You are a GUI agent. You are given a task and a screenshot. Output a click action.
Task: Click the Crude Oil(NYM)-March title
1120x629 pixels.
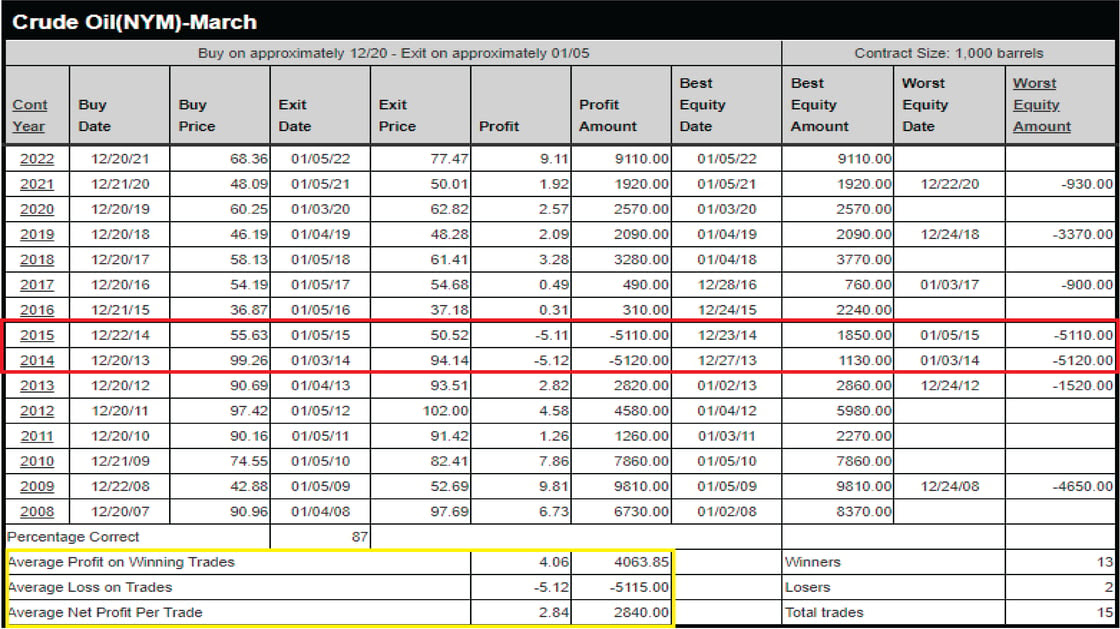(134, 21)
